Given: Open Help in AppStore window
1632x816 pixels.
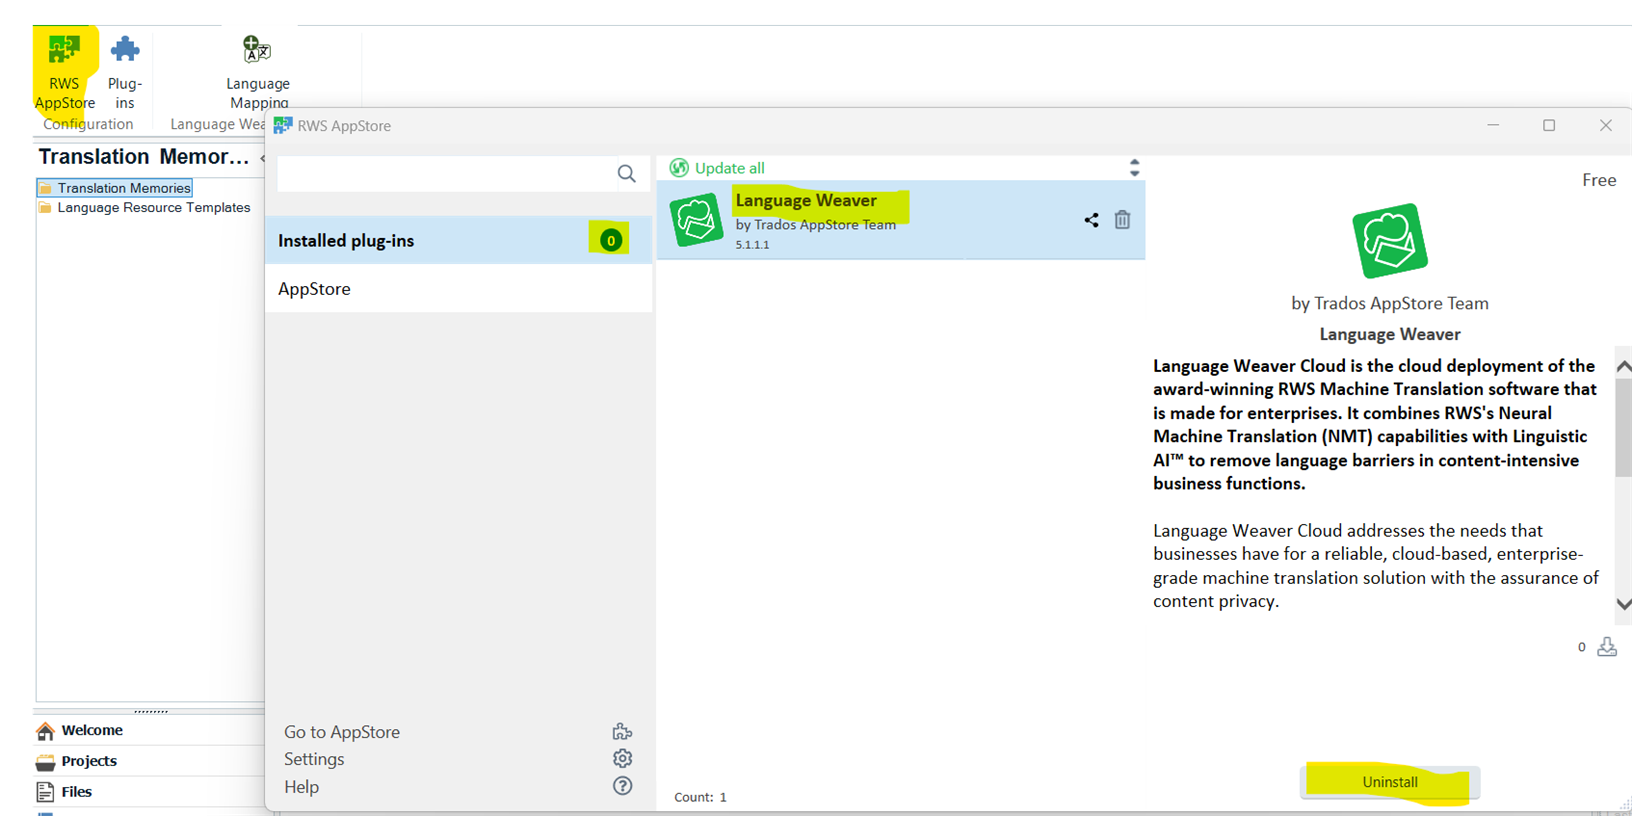Looking at the screenshot, I should point(301,787).
